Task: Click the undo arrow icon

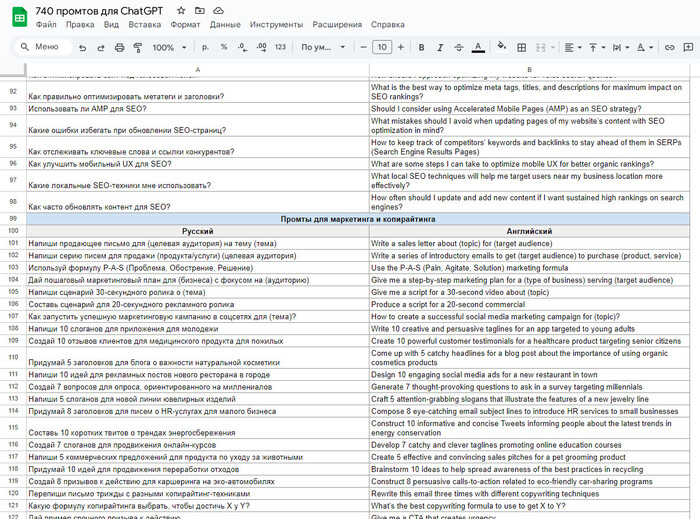Action: (82, 47)
